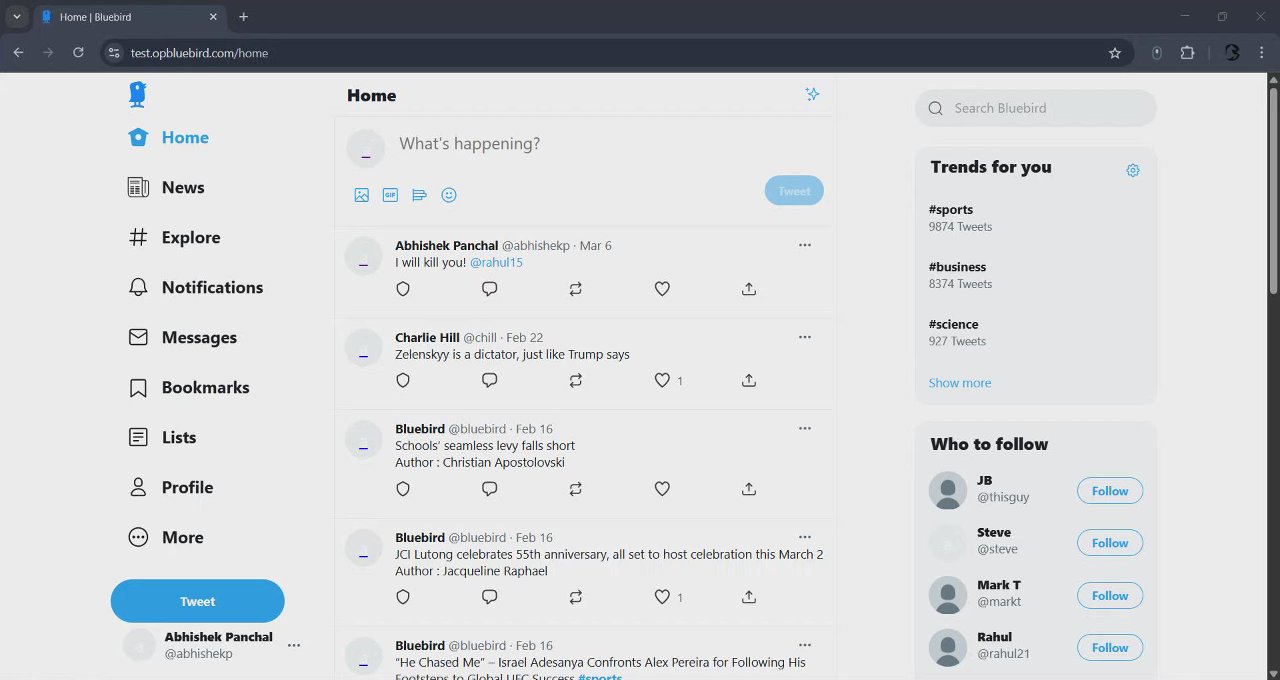1280x680 pixels.
Task: Open Bookmarks in the sidebar
Action: coord(188,388)
